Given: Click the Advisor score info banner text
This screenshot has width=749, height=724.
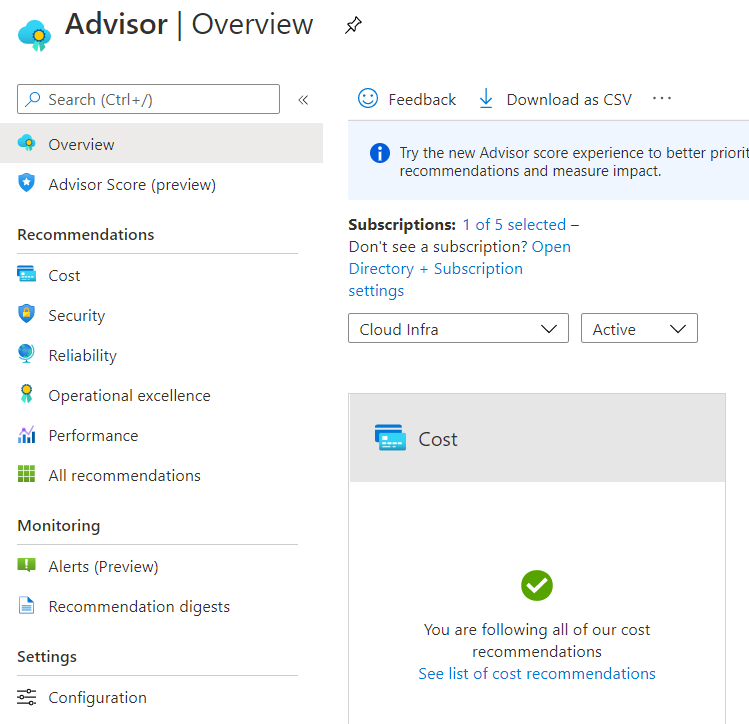Looking at the screenshot, I should pos(574,161).
